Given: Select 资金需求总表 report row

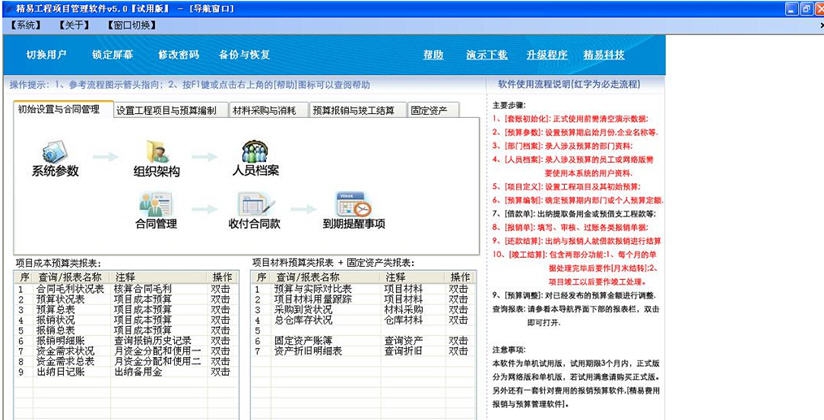Looking at the screenshot, I should (126, 361).
